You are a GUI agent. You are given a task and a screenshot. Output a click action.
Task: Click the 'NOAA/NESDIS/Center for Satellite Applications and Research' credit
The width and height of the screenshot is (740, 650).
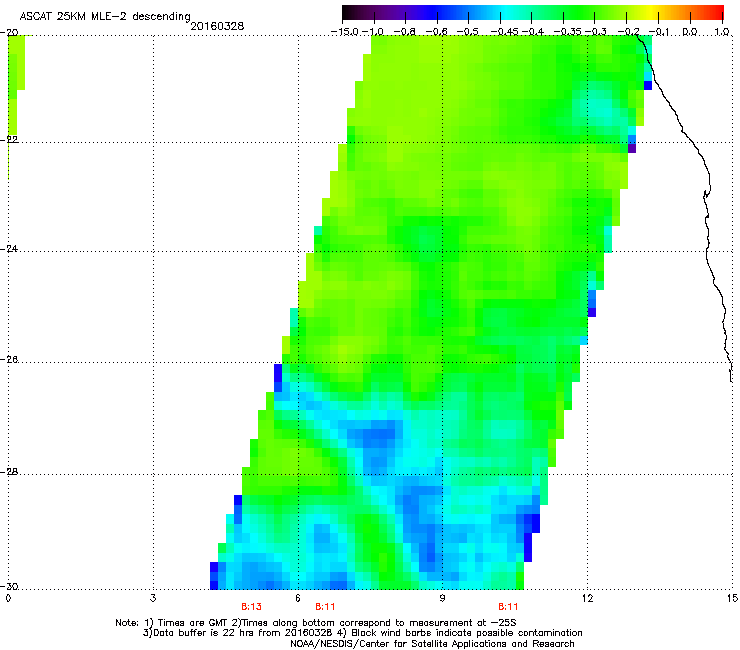tap(432, 644)
